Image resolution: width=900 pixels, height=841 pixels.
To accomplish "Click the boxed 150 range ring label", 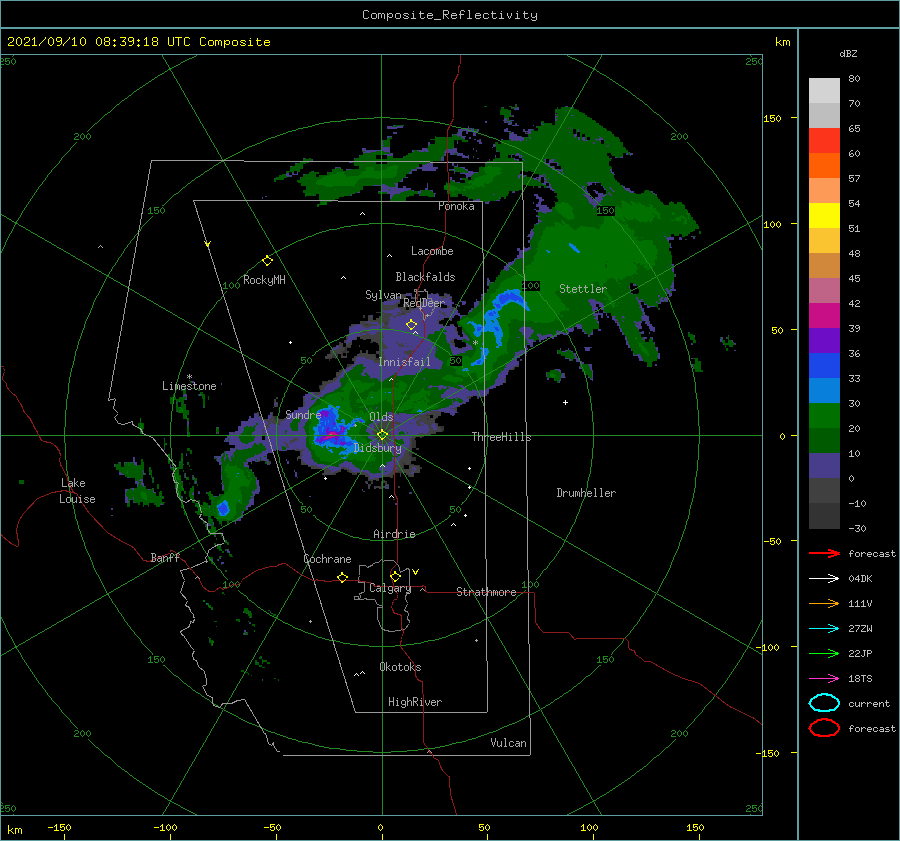I will pyautogui.click(x=606, y=211).
